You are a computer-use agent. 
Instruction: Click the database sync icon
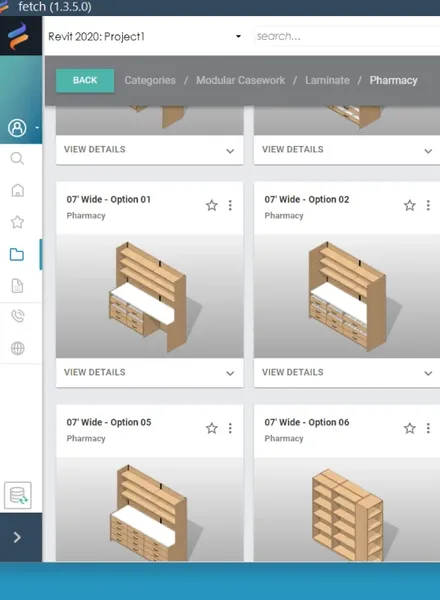[18, 496]
